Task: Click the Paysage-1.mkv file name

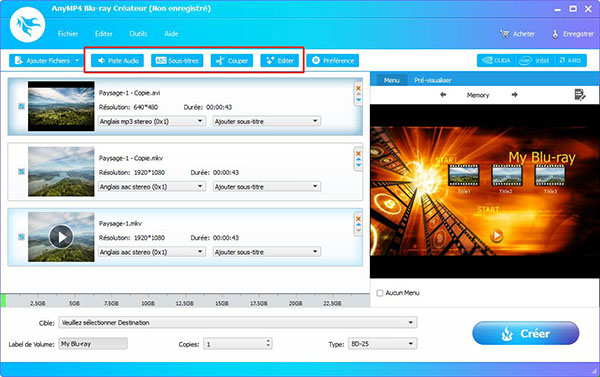Action: [121, 224]
